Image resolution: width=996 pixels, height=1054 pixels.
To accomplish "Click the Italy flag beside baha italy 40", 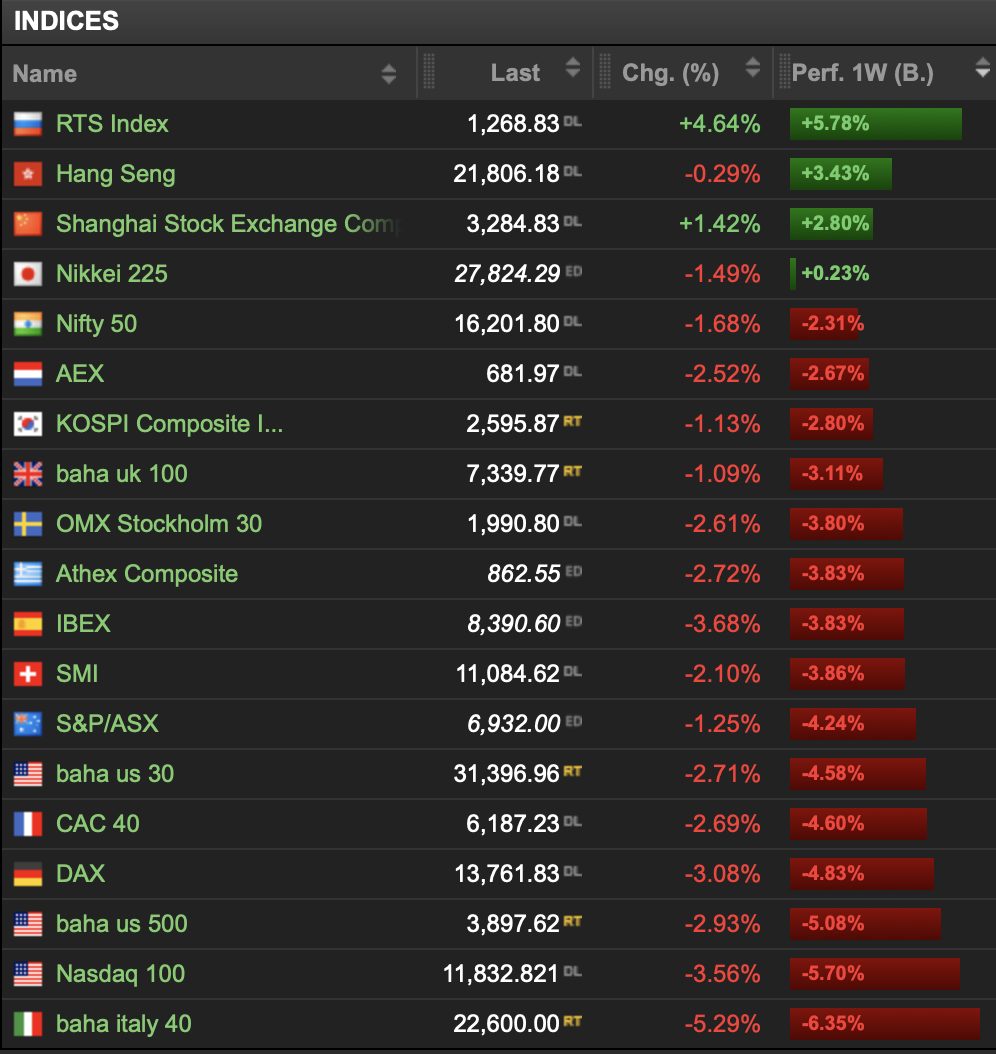I will tap(28, 1024).
